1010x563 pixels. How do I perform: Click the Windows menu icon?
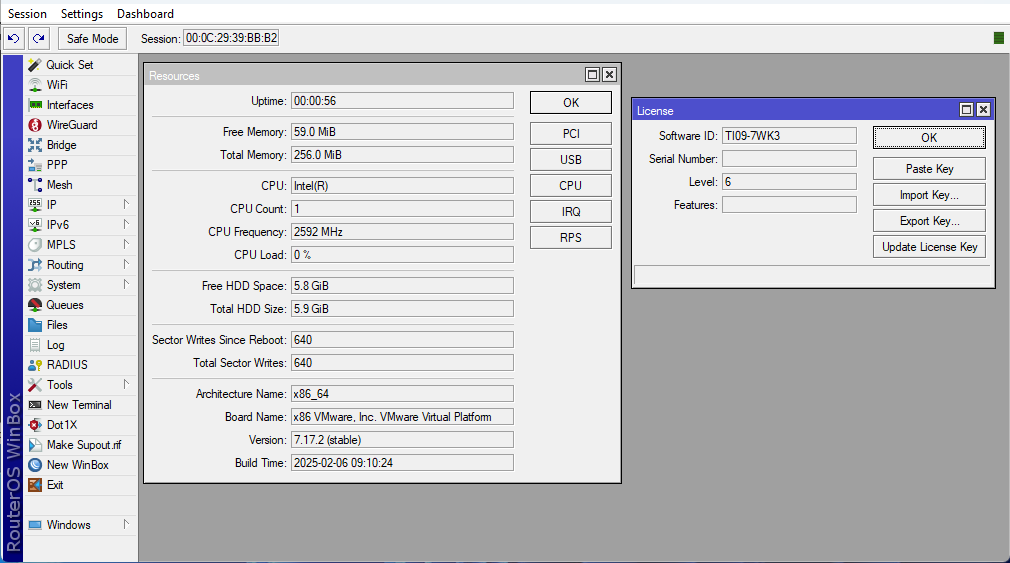click(35, 524)
